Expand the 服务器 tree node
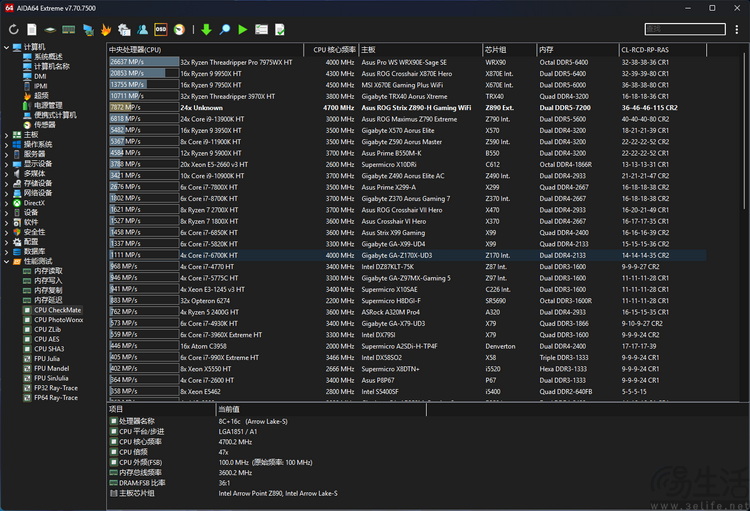 [x=6, y=155]
